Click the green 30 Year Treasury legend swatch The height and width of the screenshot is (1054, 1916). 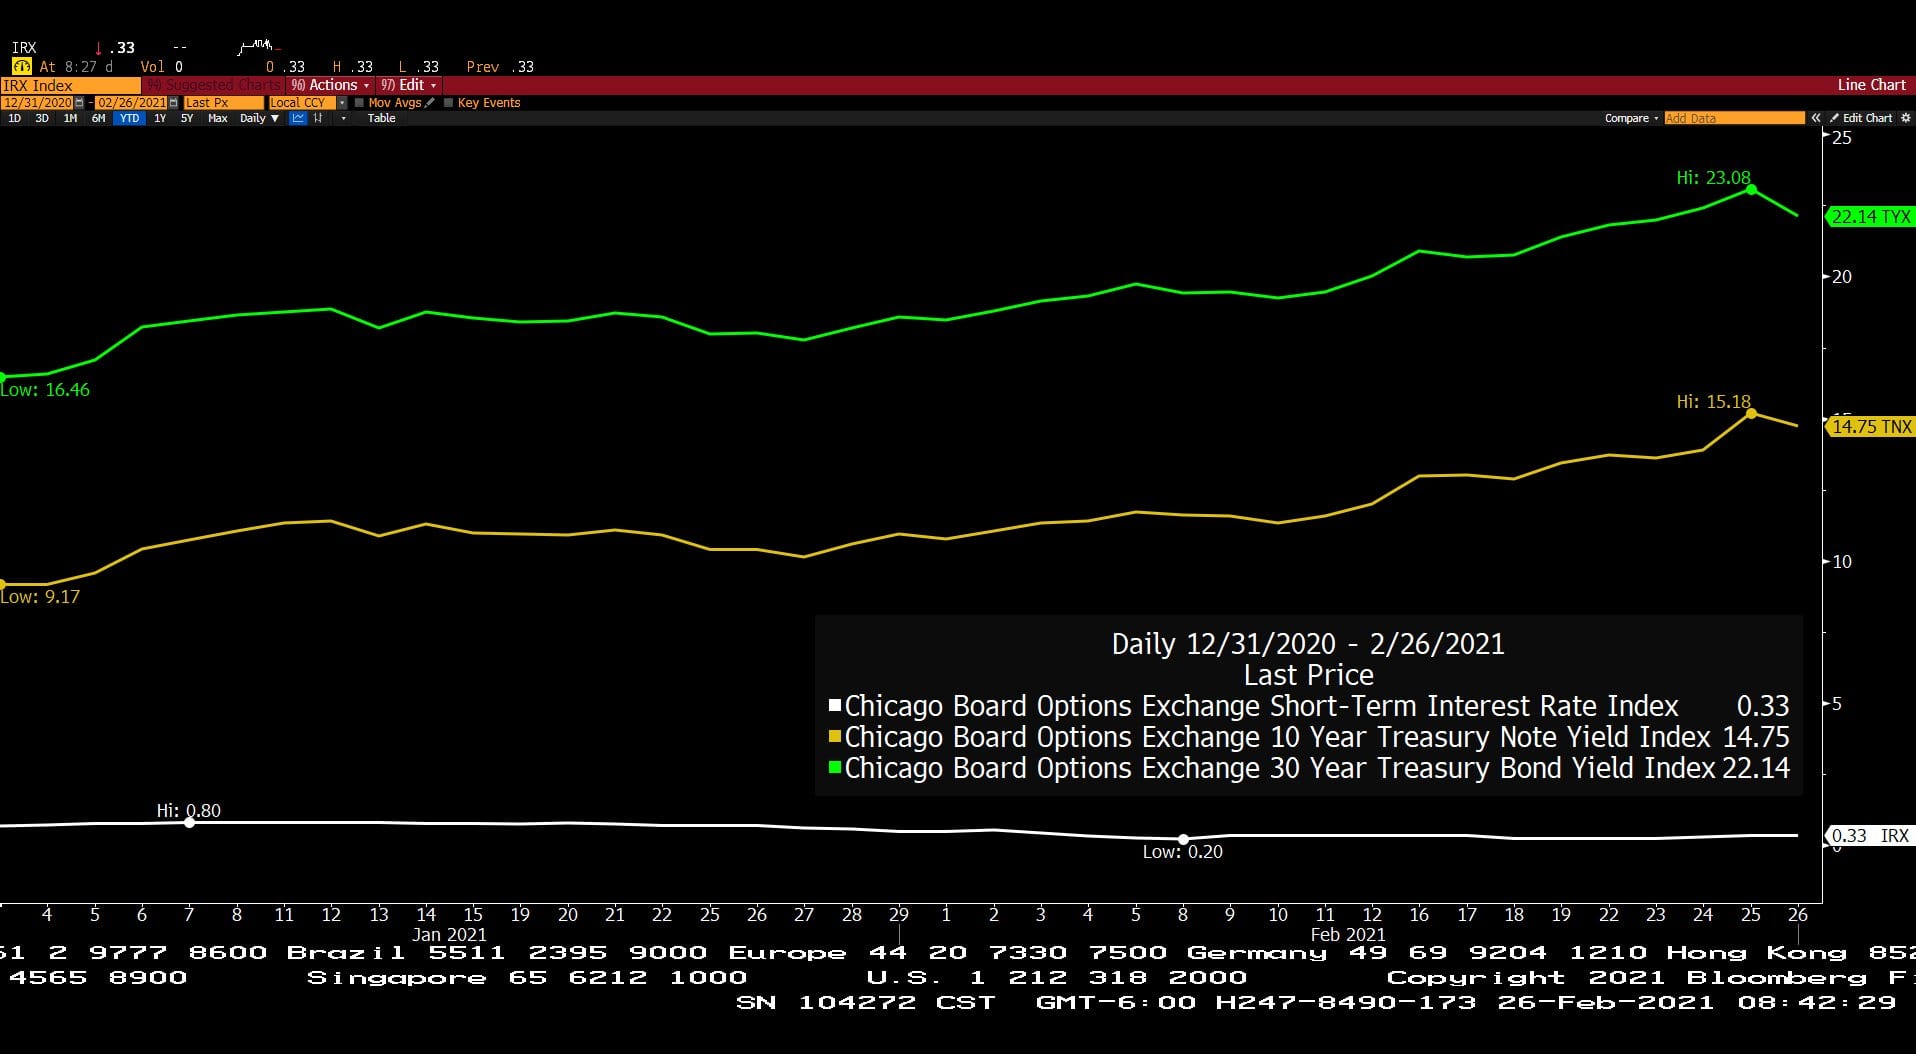point(834,768)
